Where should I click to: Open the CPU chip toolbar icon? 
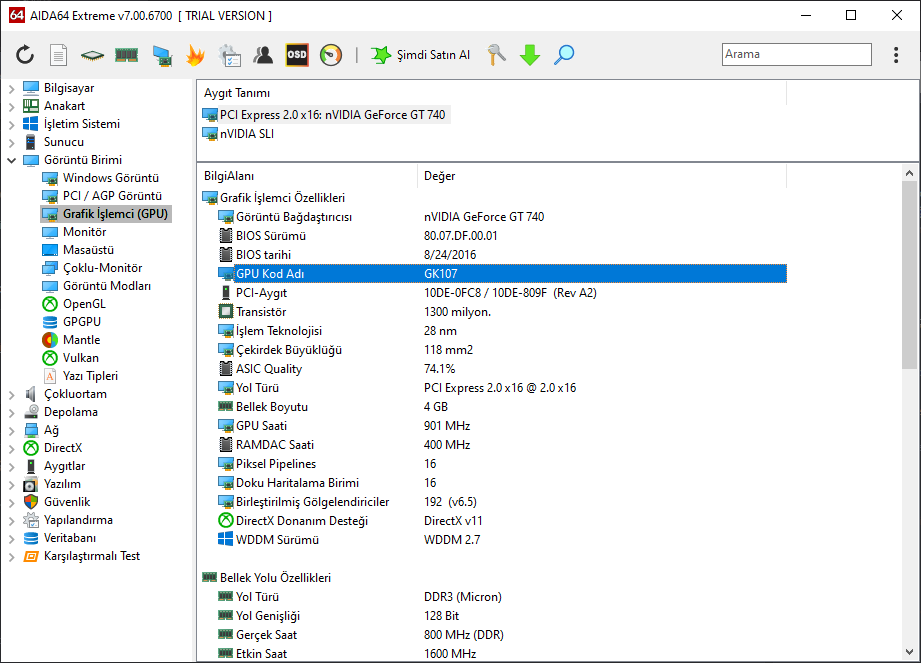[92, 55]
